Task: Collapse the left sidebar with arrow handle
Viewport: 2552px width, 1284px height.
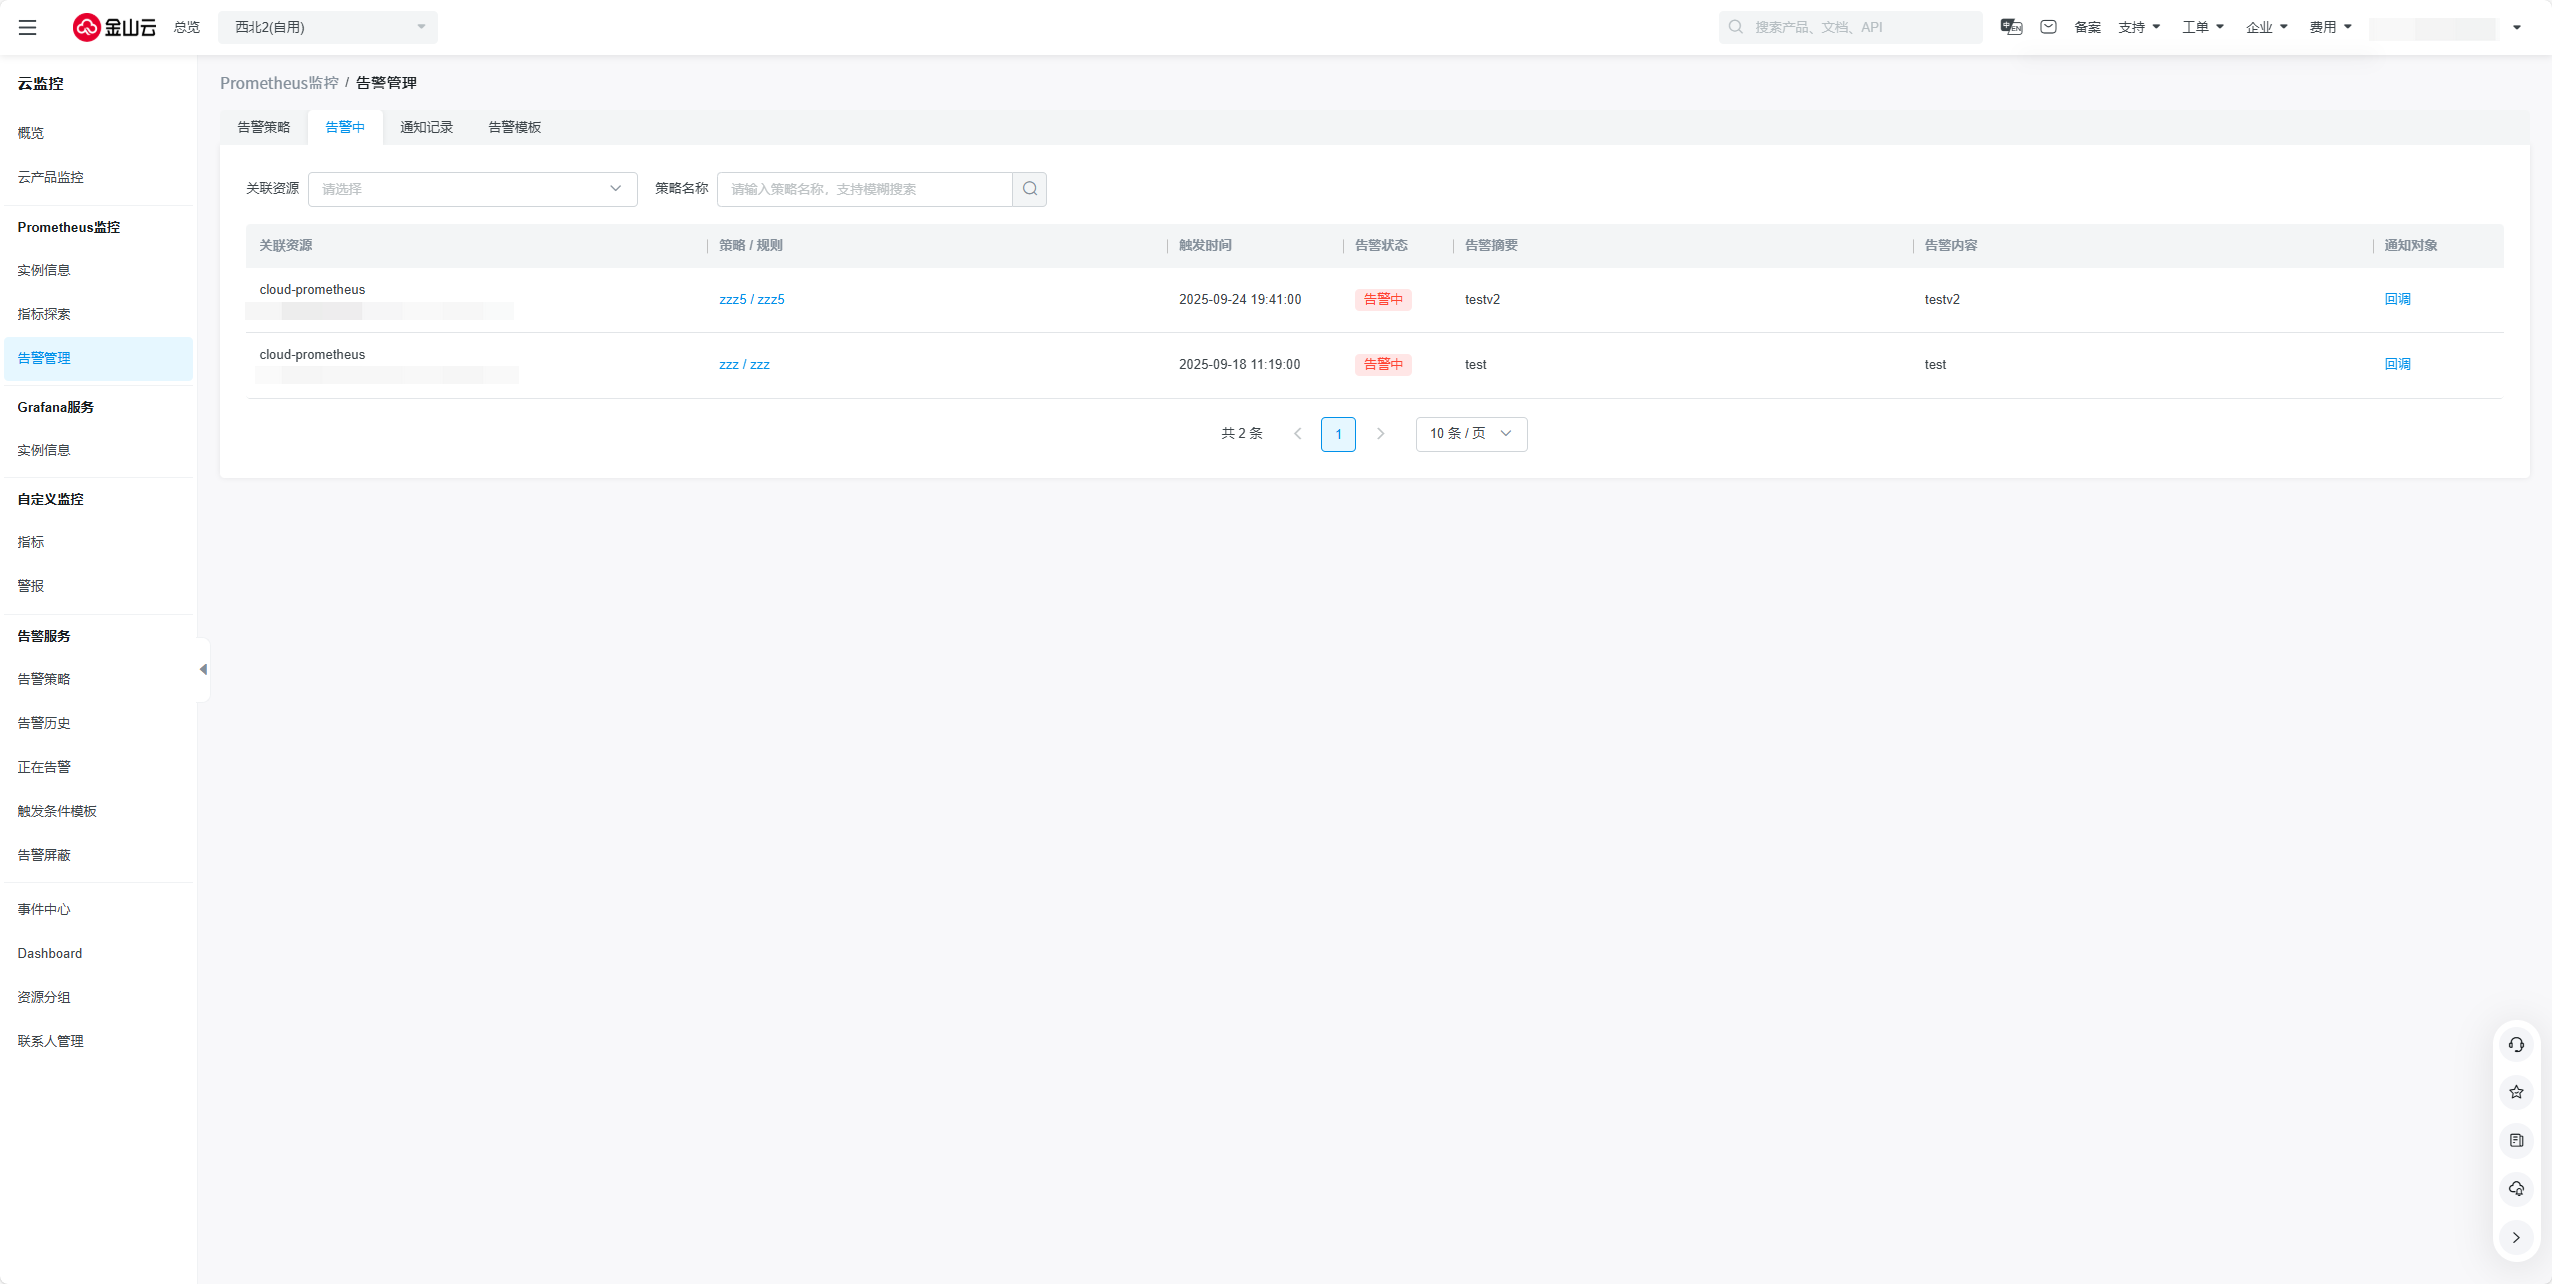Action: [203, 669]
